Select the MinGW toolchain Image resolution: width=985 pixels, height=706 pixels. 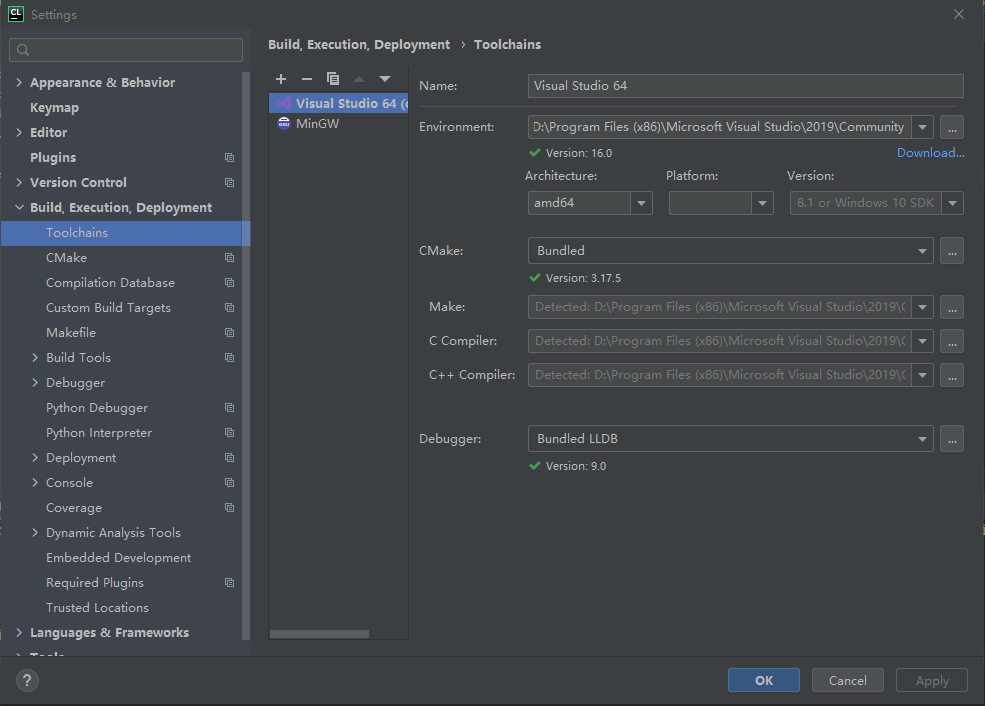339,124
